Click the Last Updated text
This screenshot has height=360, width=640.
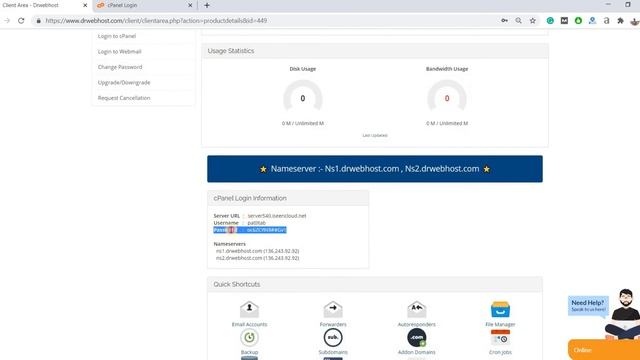(x=375, y=135)
